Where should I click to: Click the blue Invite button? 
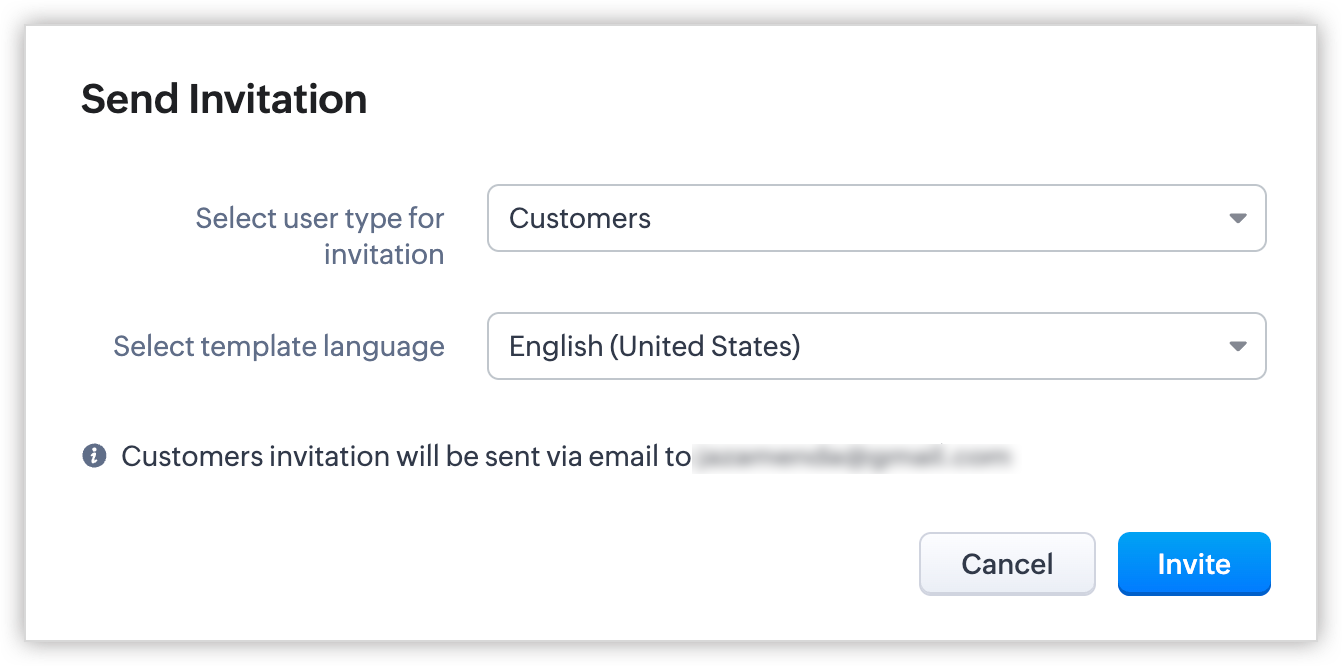click(x=1193, y=564)
